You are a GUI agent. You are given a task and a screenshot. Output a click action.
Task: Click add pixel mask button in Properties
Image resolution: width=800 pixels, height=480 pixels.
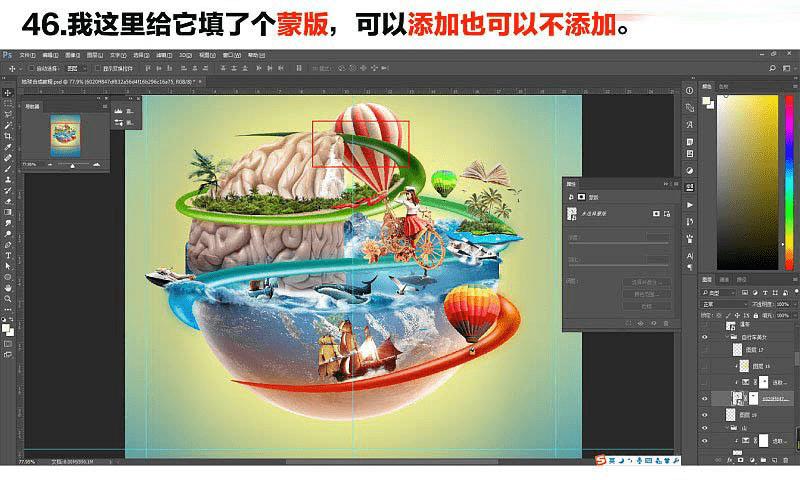point(656,214)
